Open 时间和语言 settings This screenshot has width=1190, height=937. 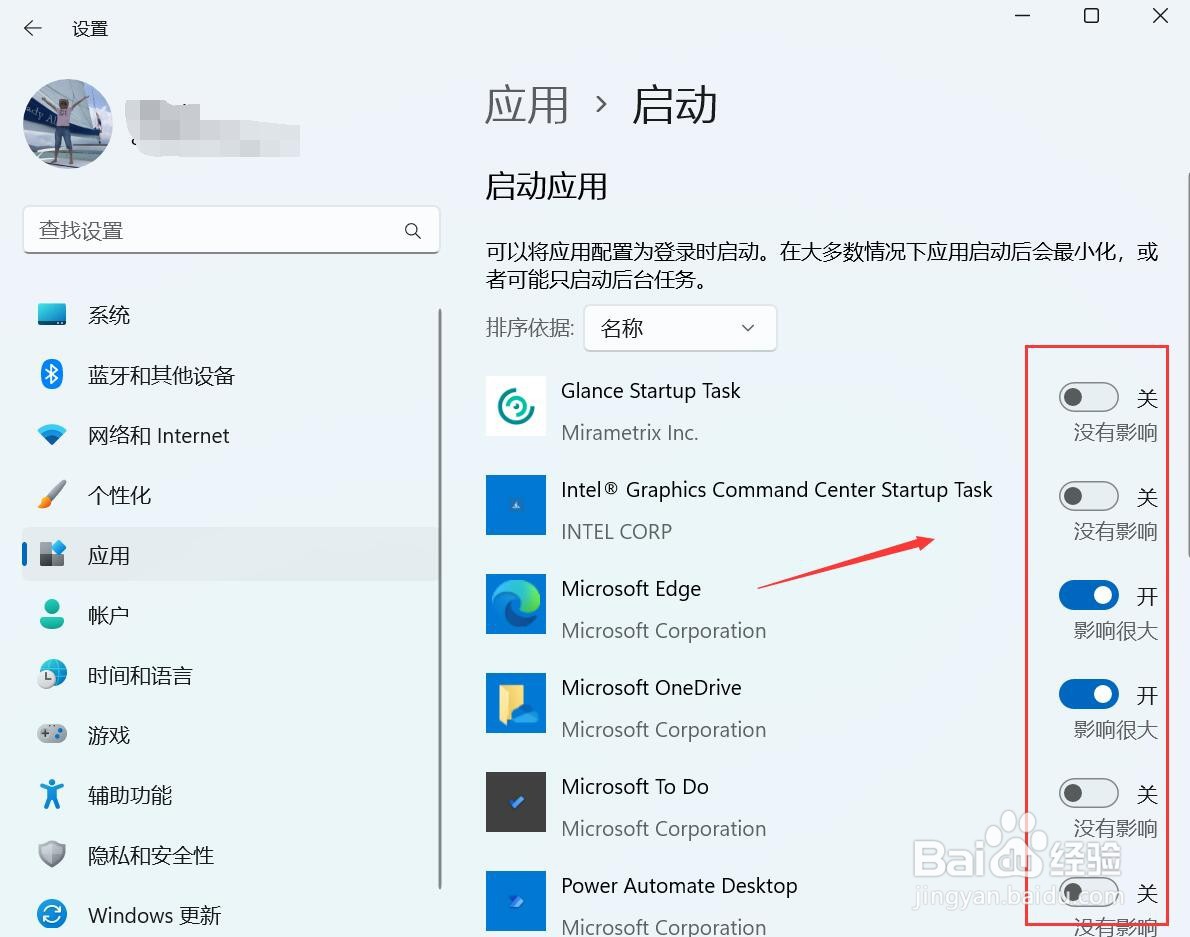(x=230, y=674)
